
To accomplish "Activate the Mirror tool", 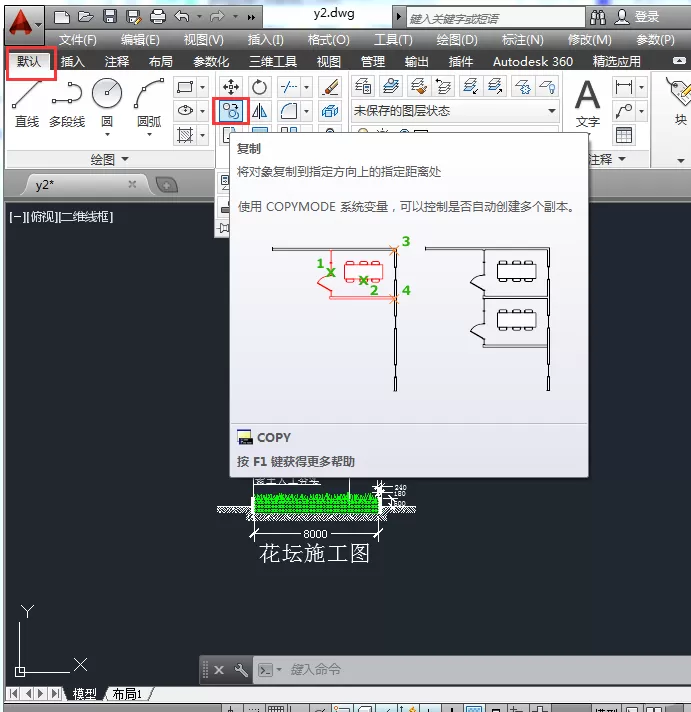I will [x=259, y=111].
